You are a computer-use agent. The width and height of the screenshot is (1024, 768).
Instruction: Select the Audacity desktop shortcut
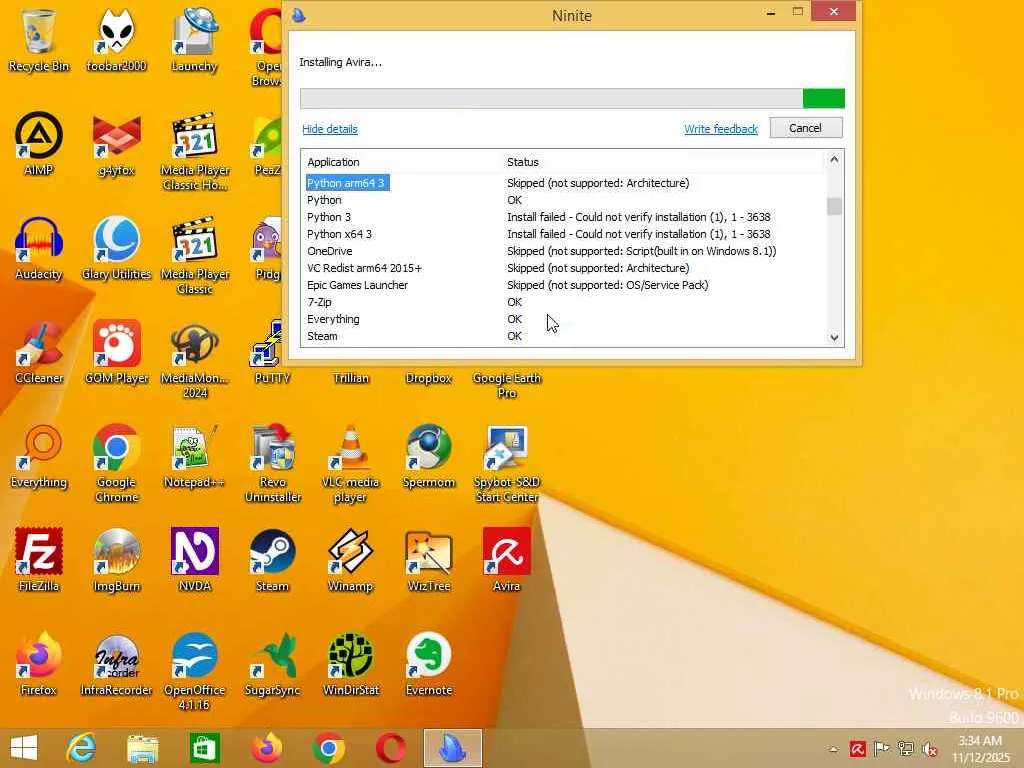point(39,248)
